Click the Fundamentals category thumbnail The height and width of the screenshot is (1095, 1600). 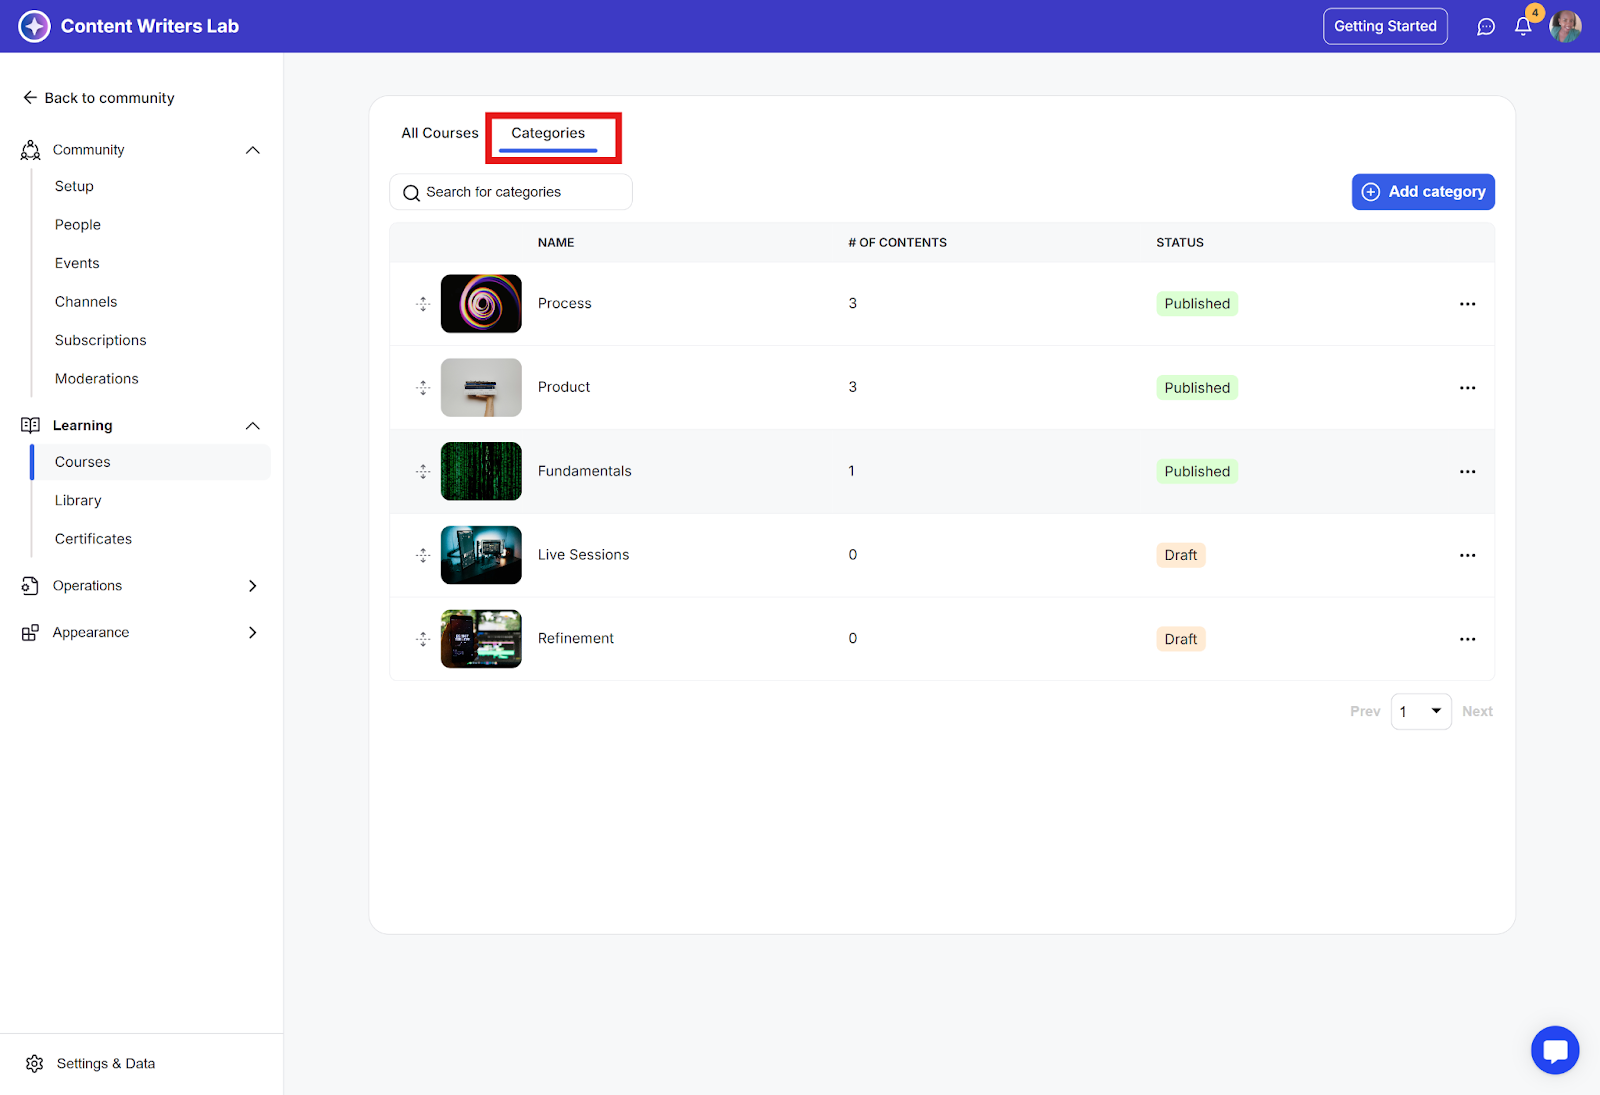pos(481,471)
